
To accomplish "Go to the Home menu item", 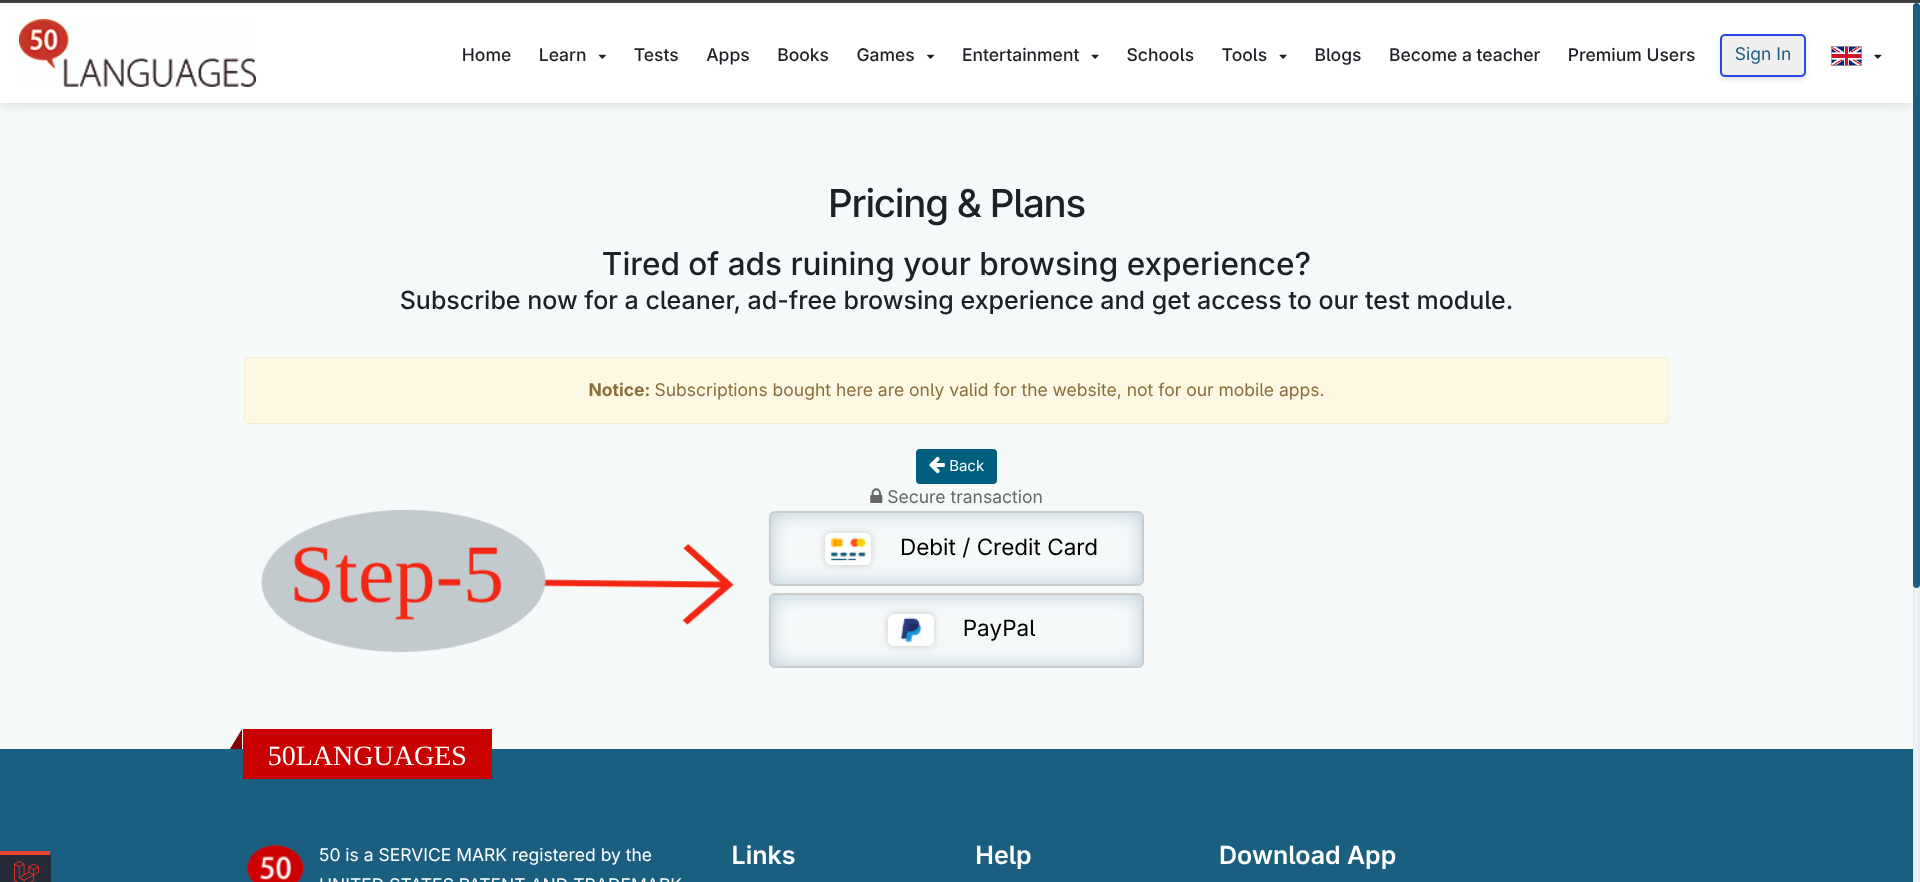I will [x=486, y=55].
